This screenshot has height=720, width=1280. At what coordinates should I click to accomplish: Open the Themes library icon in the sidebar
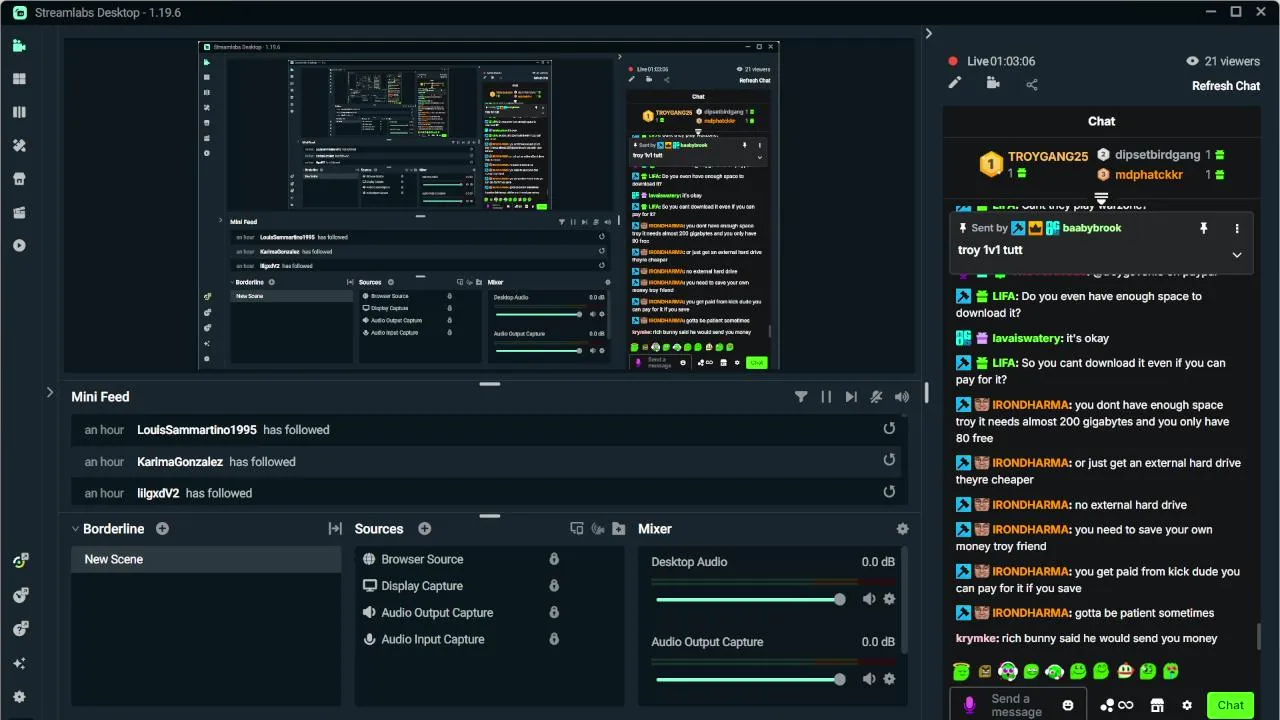coord(19,112)
